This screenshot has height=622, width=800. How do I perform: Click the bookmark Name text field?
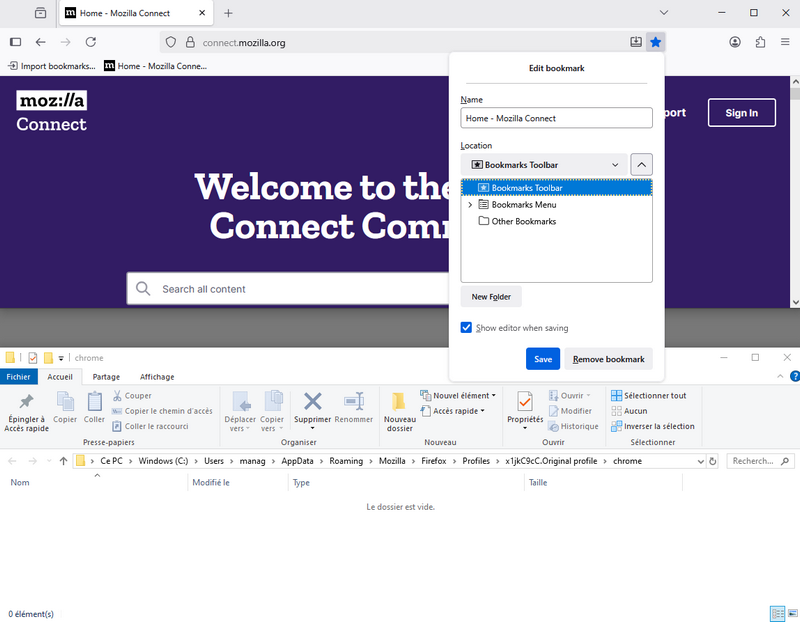tap(556, 118)
